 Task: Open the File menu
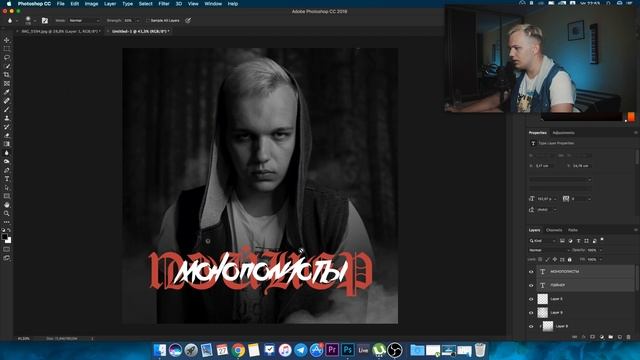click(60, 4)
